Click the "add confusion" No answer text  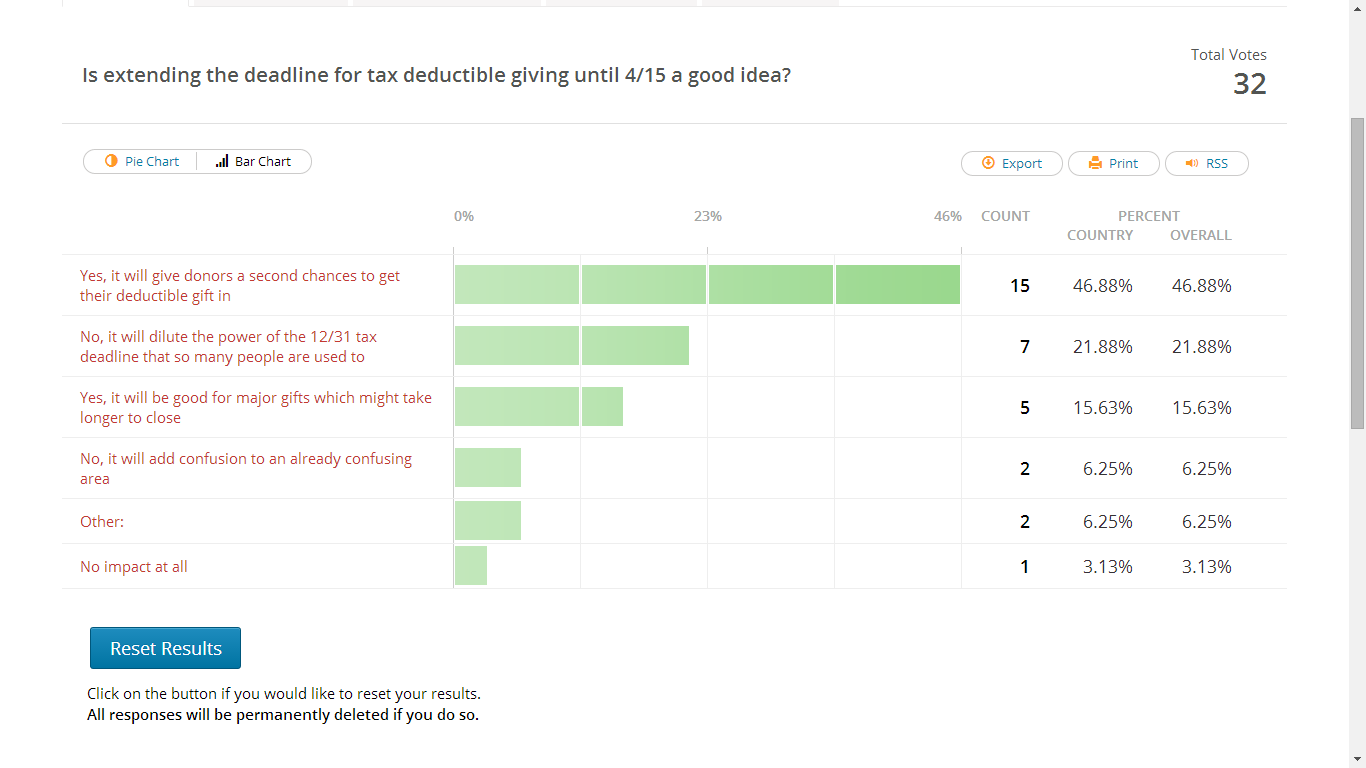pyautogui.click(x=246, y=469)
